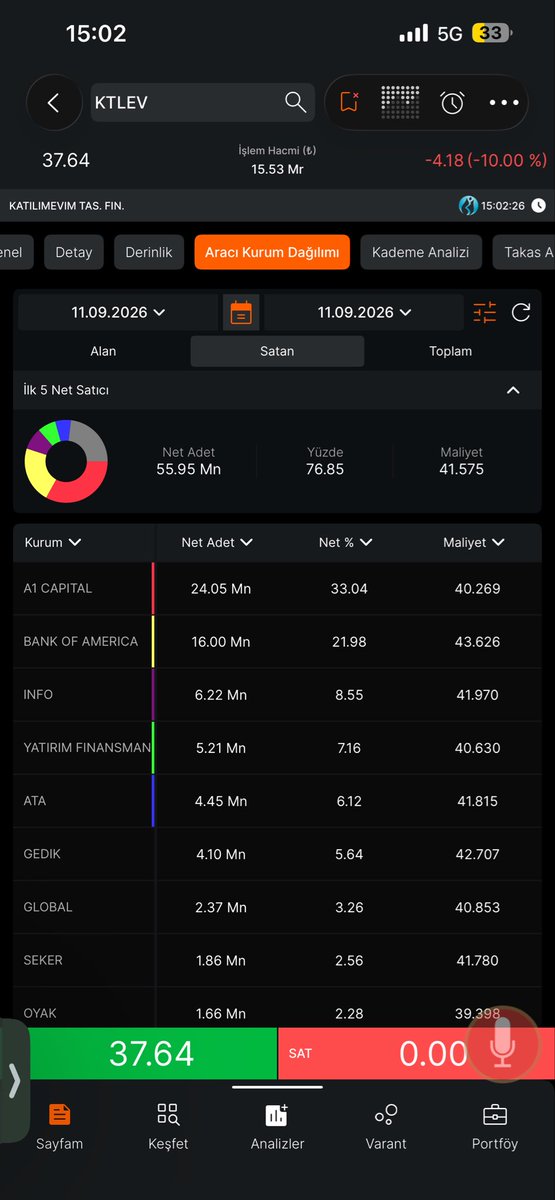Sort by the Maliyet column
The width and height of the screenshot is (555, 1200).
tap(474, 542)
